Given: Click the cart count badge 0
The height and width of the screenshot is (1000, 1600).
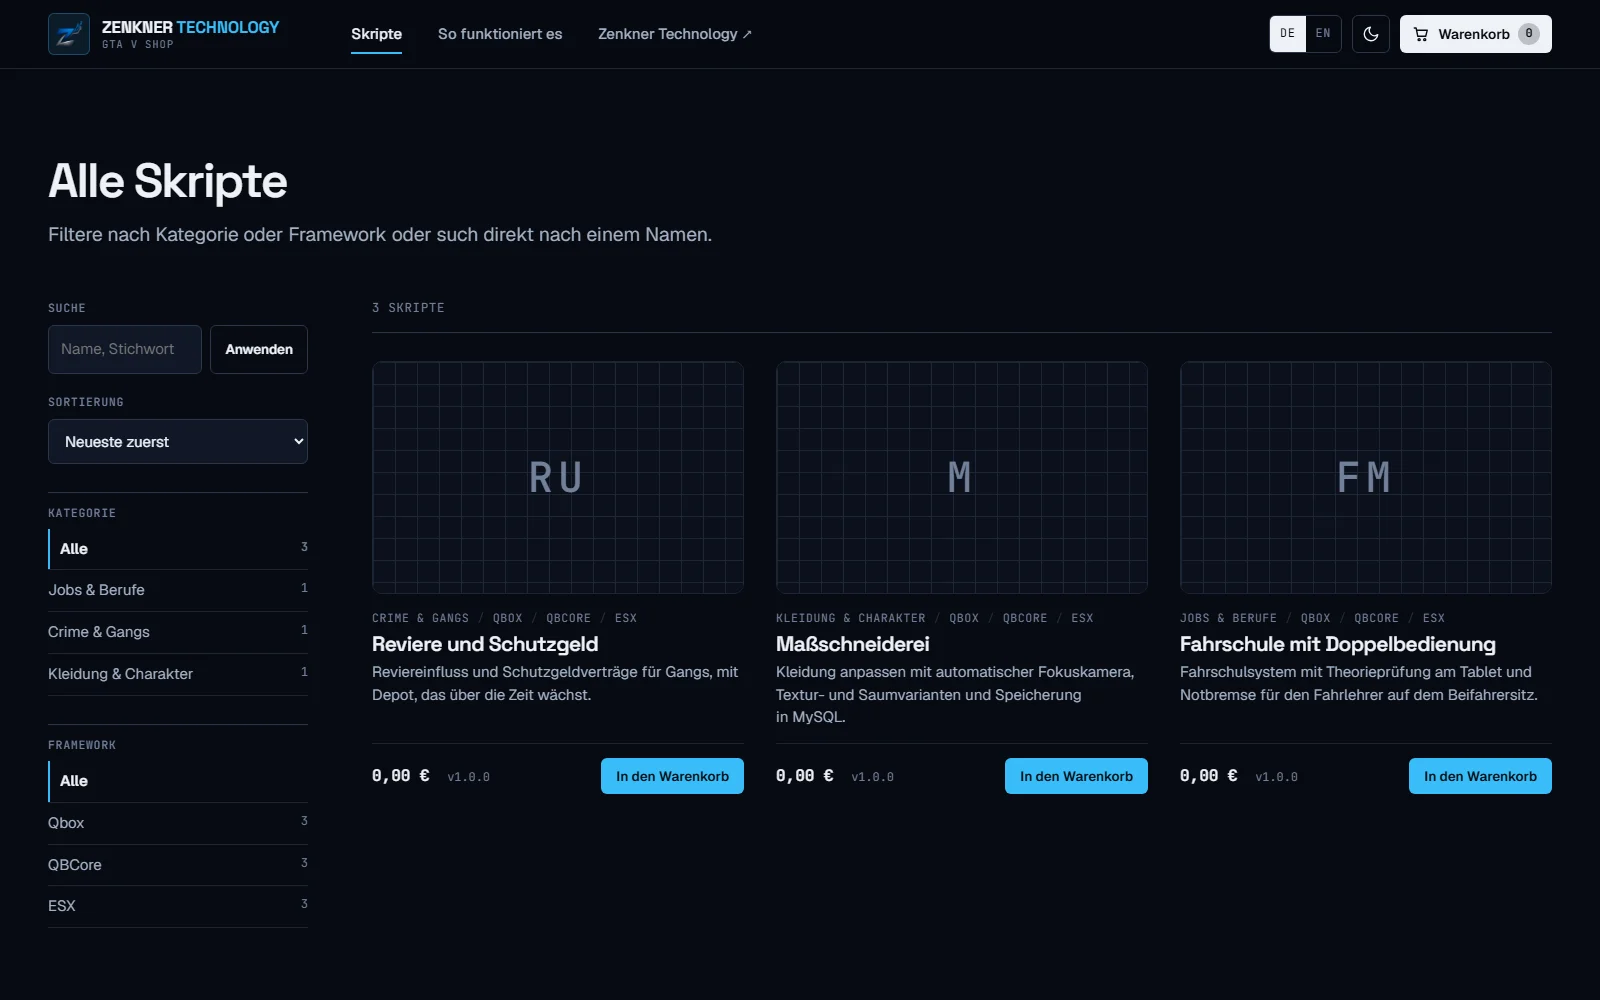Looking at the screenshot, I should pyautogui.click(x=1528, y=34).
